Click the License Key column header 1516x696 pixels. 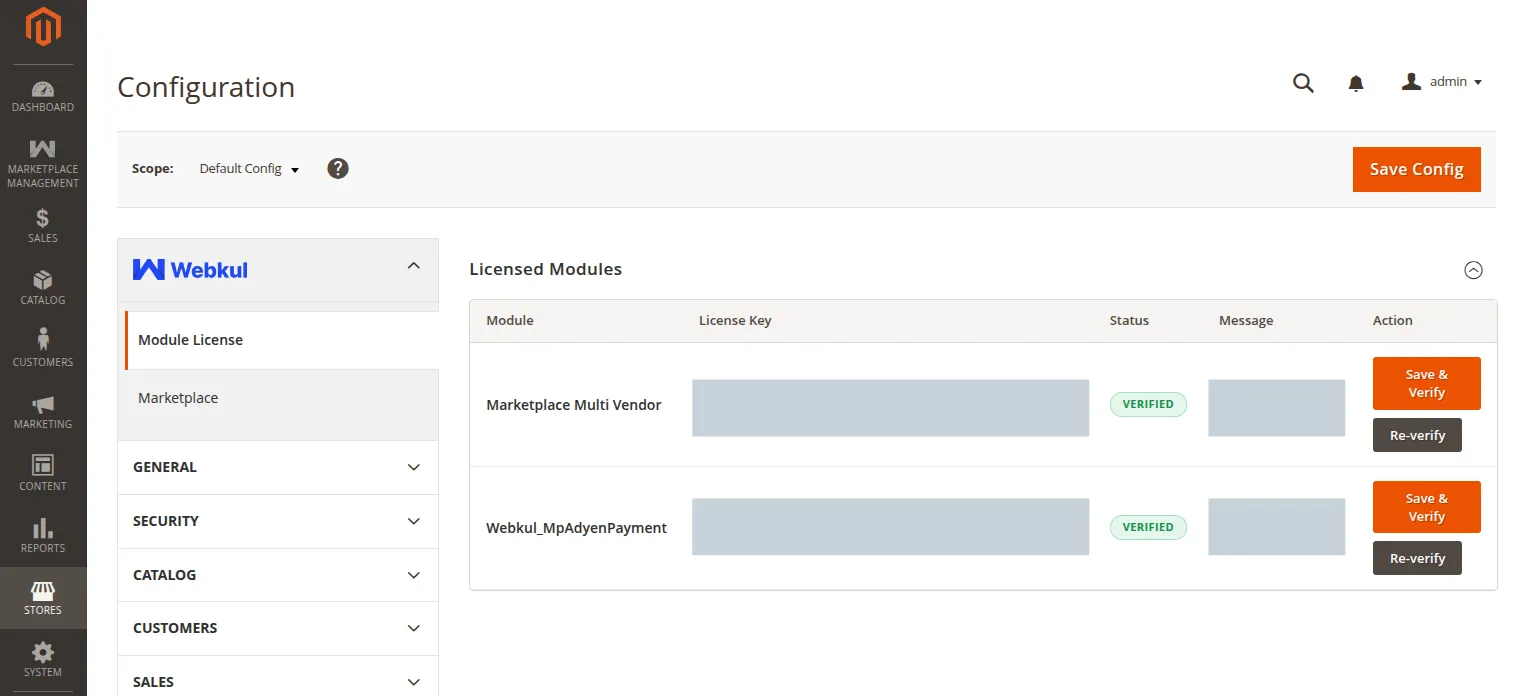735,321
